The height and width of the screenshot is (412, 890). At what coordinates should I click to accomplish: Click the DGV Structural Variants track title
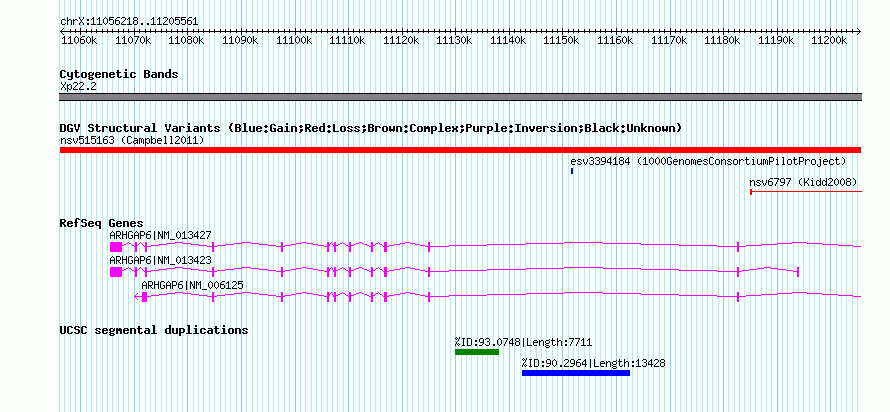coord(371,128)
